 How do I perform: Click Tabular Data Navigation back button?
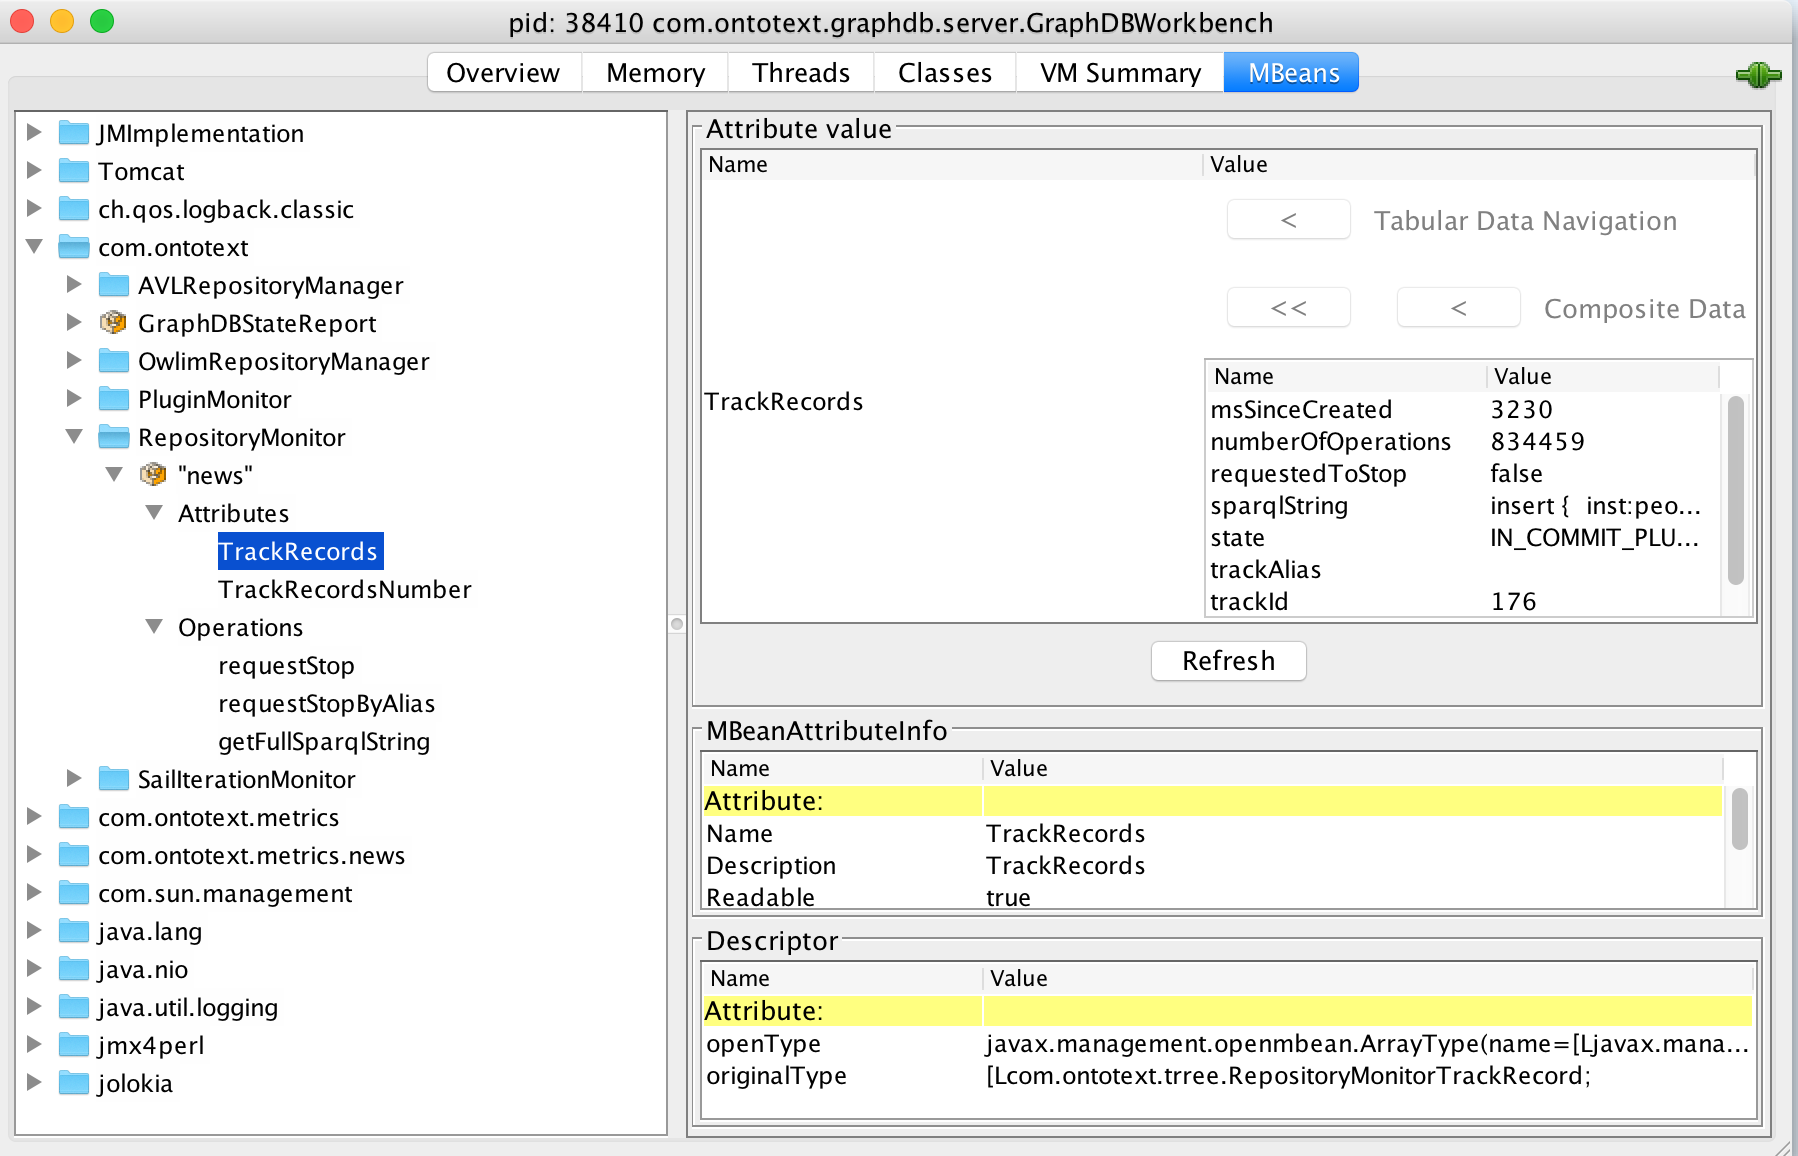click(x=1289, y=220)
